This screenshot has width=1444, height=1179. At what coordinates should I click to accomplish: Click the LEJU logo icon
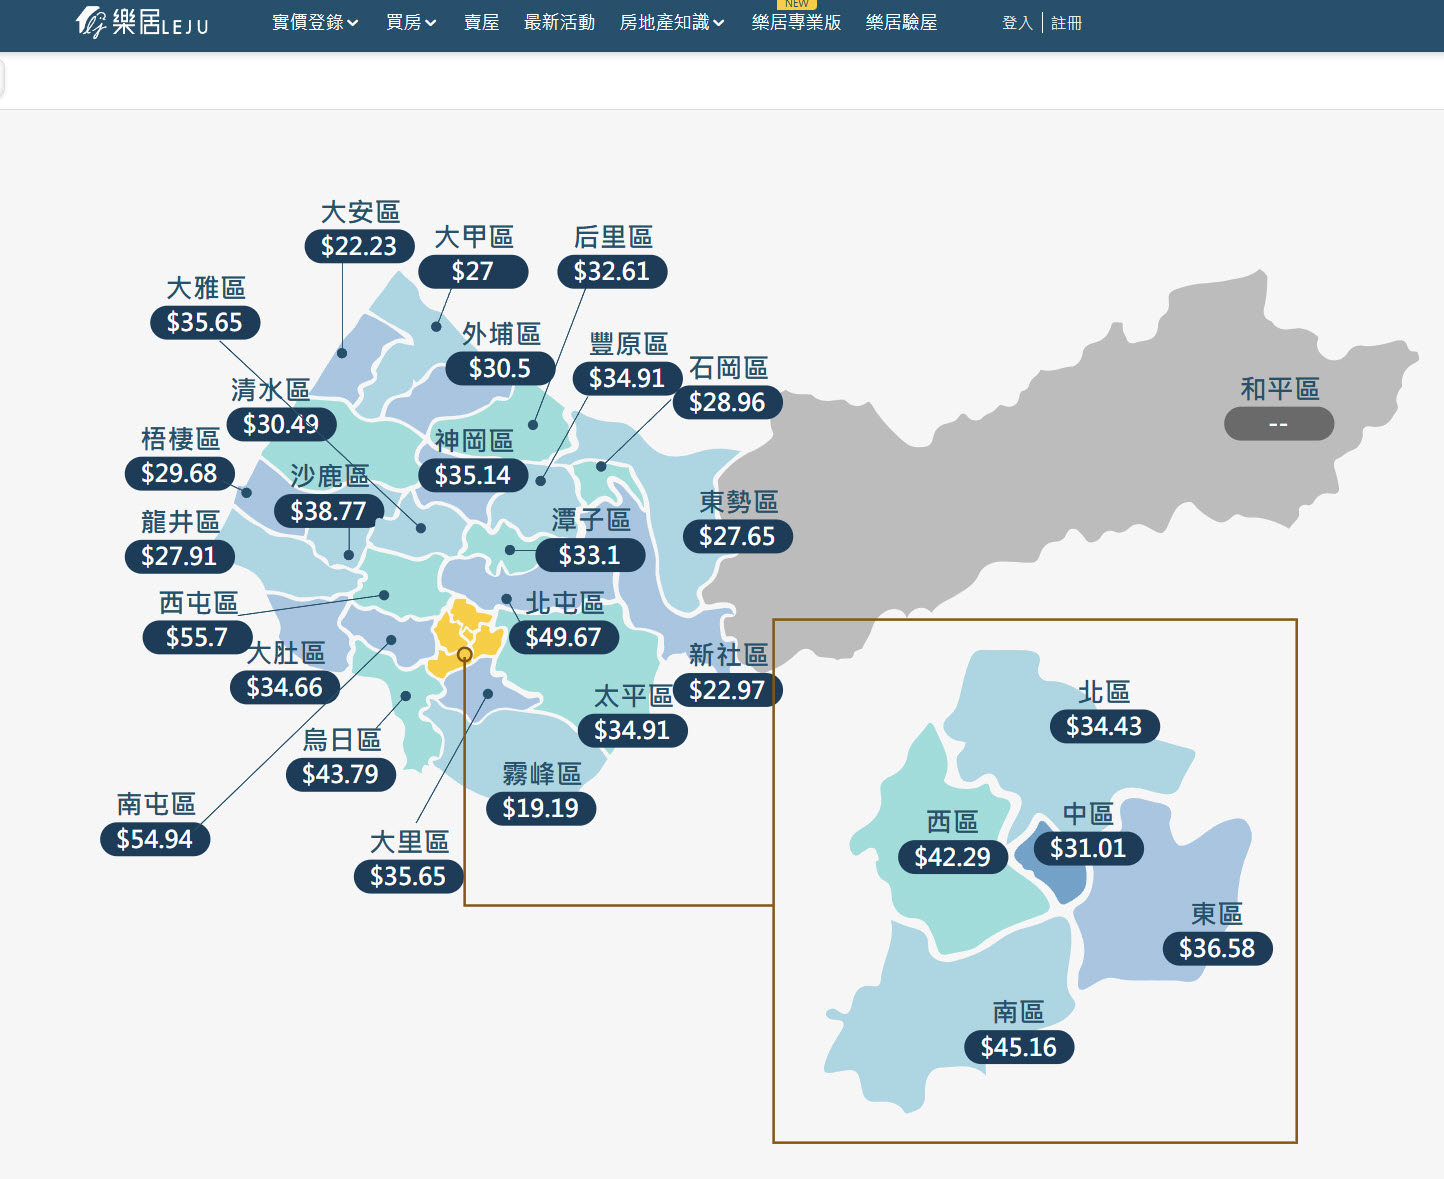[x=91, y=22]
